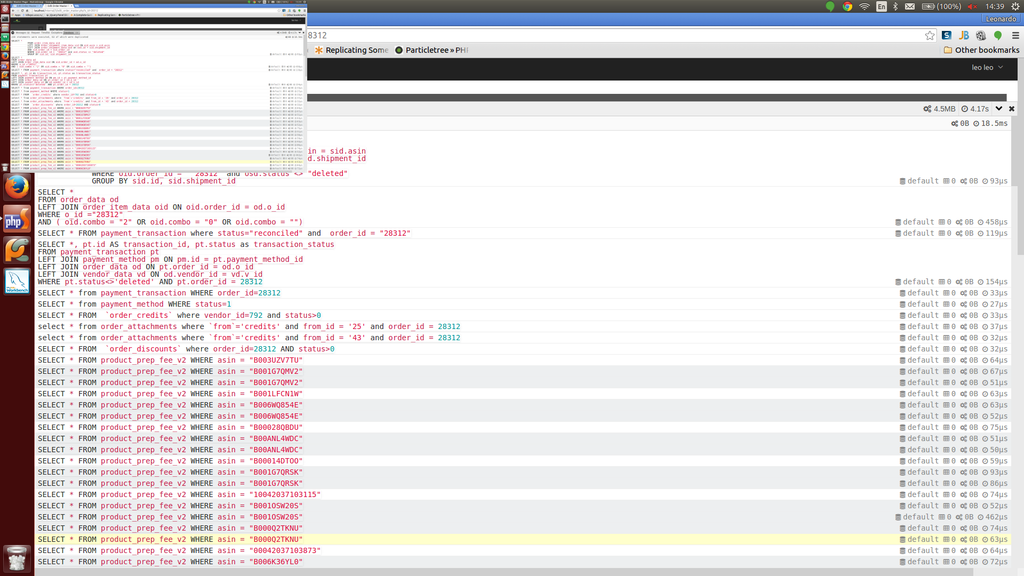The image size is (1024, 576).
Task: Open the Trash in the launcher
Action: 17,558
